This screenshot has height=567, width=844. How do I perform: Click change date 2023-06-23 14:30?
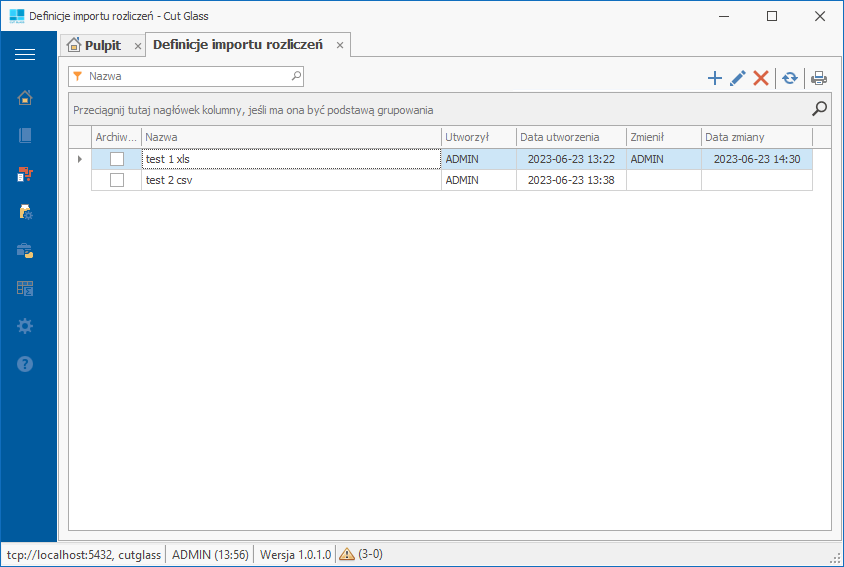click(757, 159)
